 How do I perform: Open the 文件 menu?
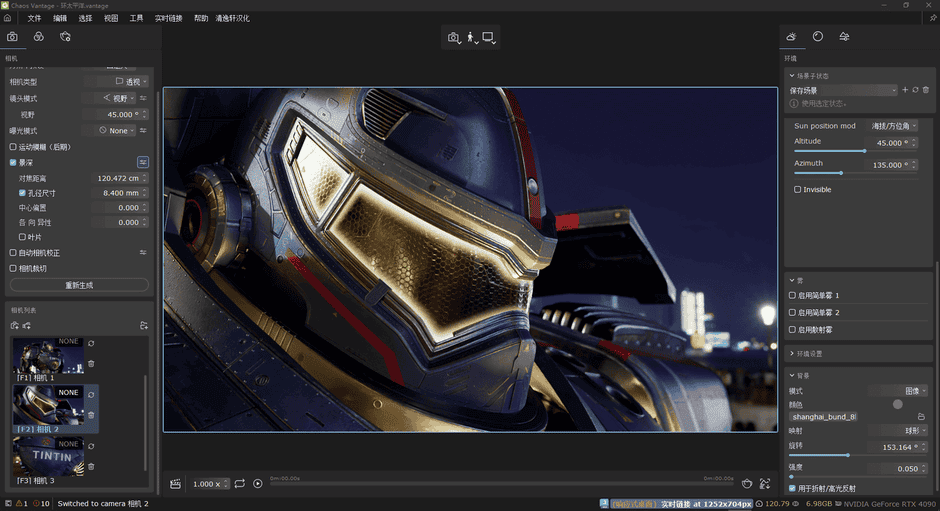click(x=34, y=18)
